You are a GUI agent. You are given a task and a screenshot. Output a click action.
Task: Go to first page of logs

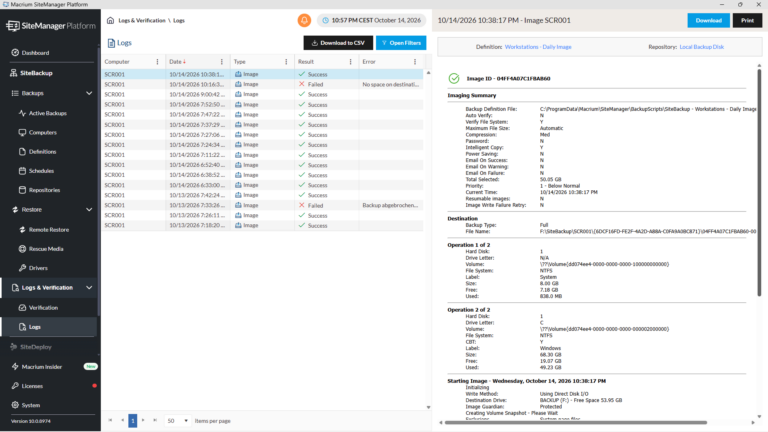[x=110, y=420]
